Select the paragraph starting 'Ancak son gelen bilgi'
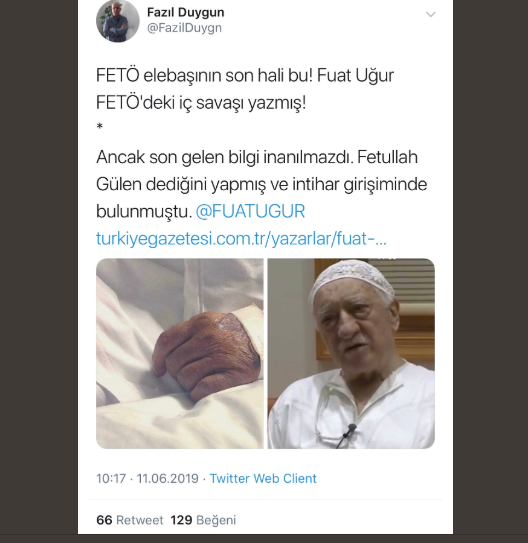The width and height of the screenshot is (528, 543). pos(261,184)
